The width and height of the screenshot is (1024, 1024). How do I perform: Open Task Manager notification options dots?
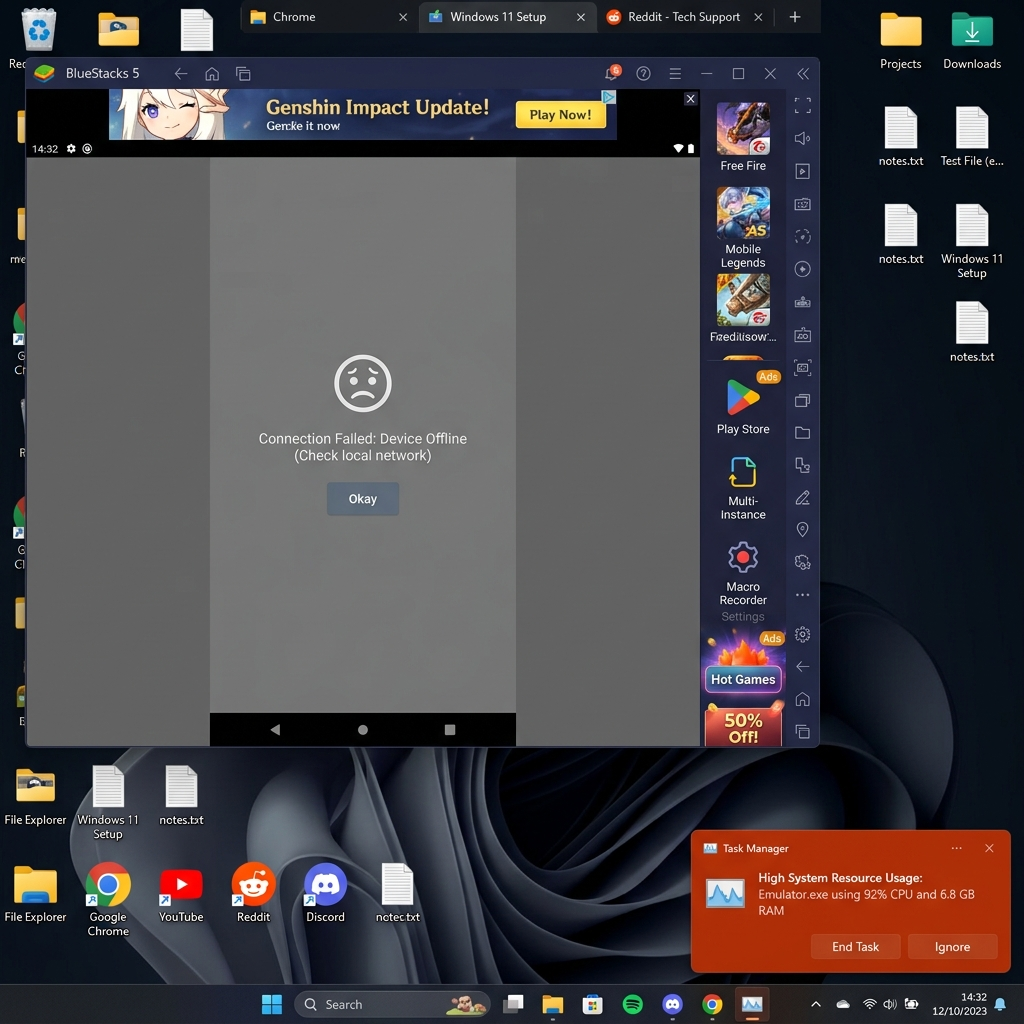[x=956, y=848]
